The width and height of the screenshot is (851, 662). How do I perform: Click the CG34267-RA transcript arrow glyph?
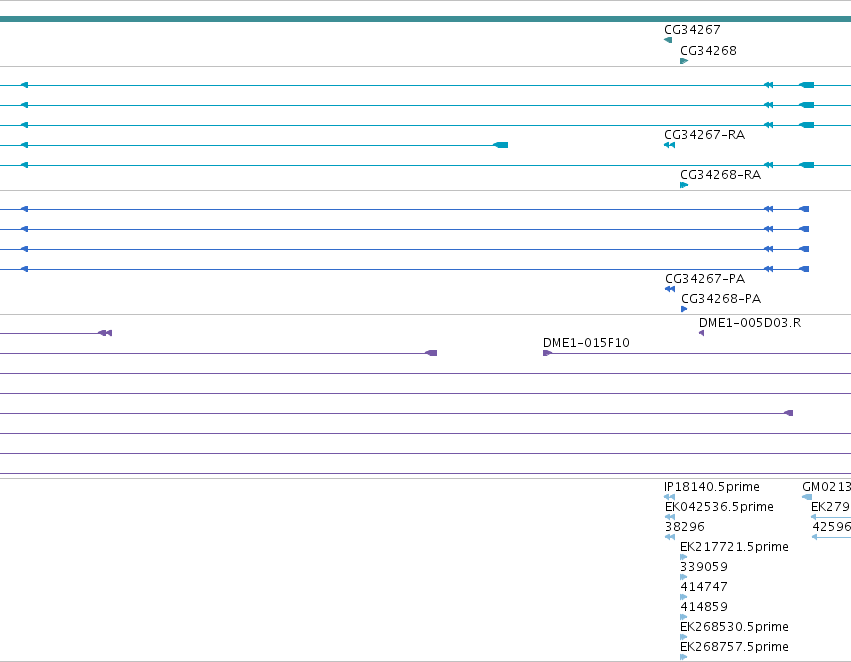point(670,145)
